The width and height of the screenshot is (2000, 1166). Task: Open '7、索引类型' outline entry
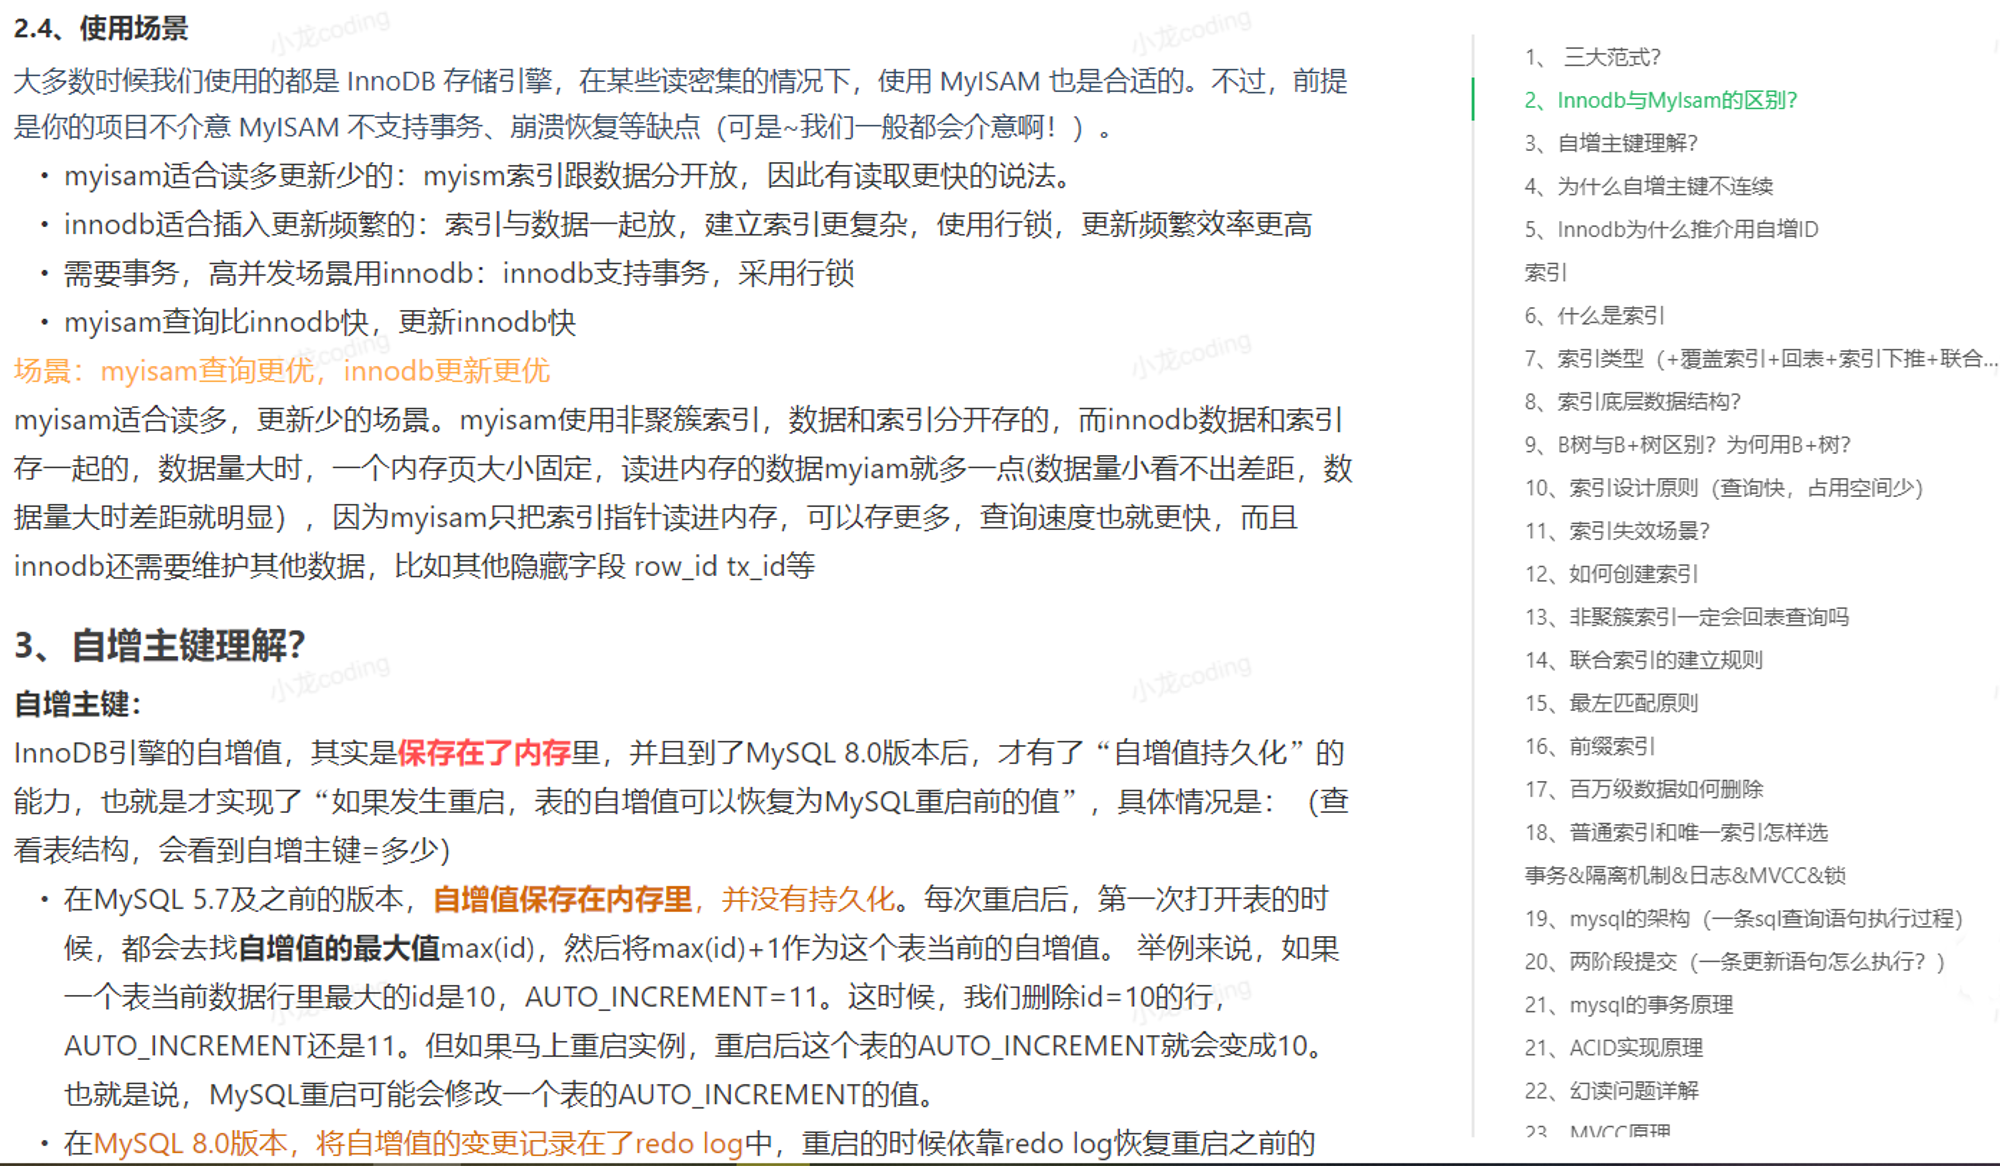[1761, 358]
